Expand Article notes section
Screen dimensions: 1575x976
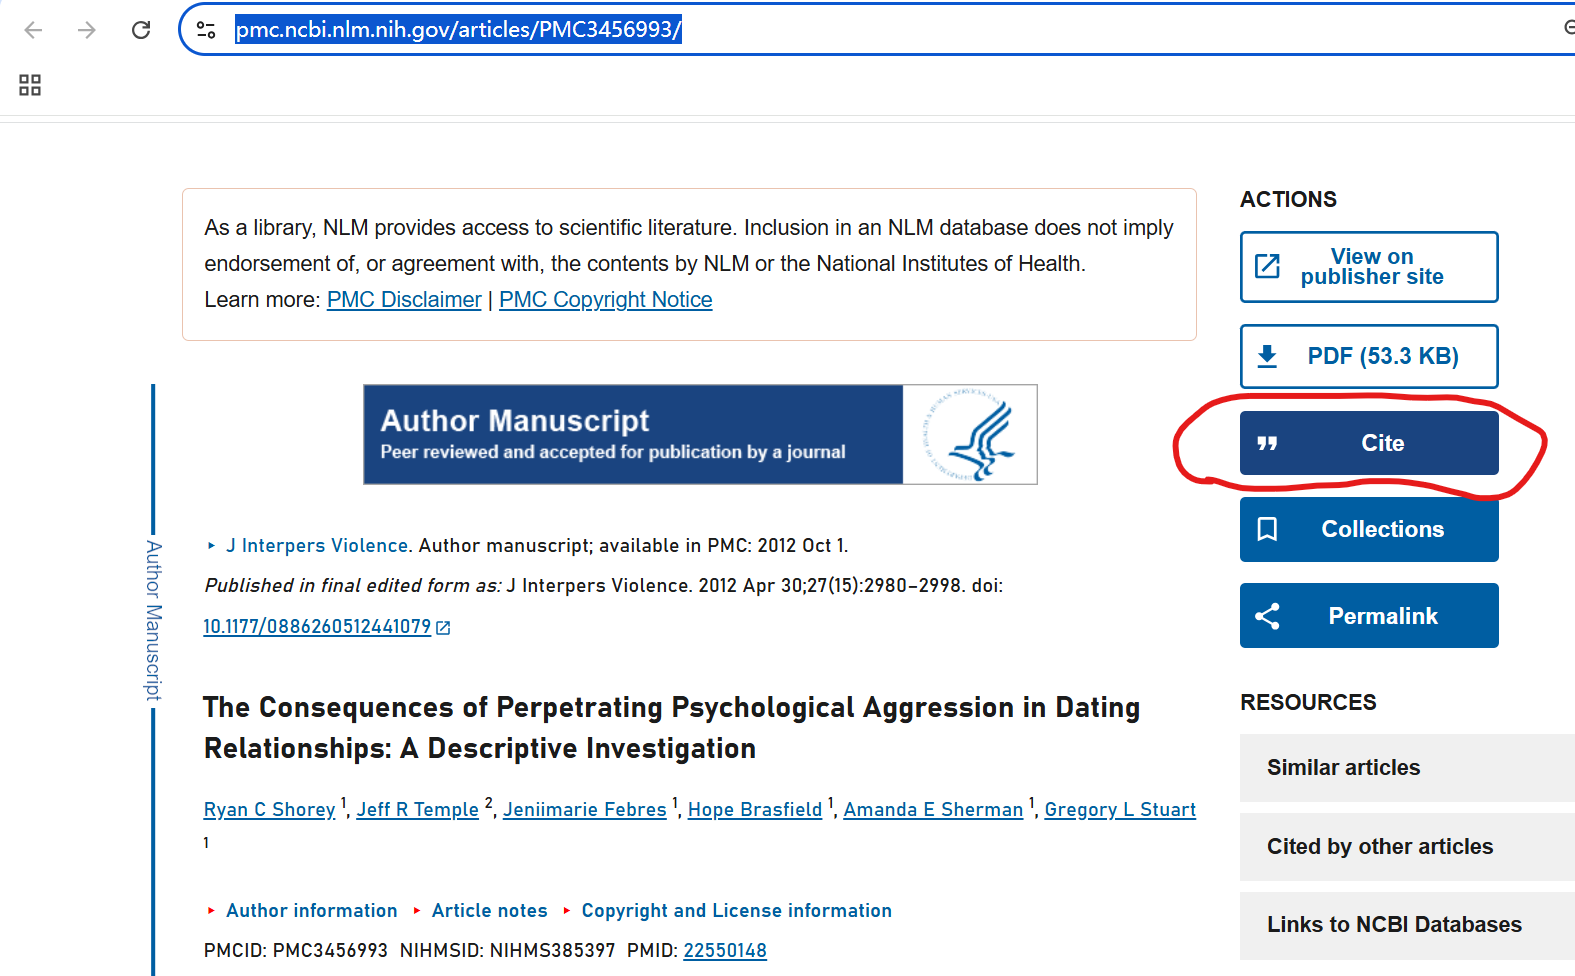pos(489,911)
